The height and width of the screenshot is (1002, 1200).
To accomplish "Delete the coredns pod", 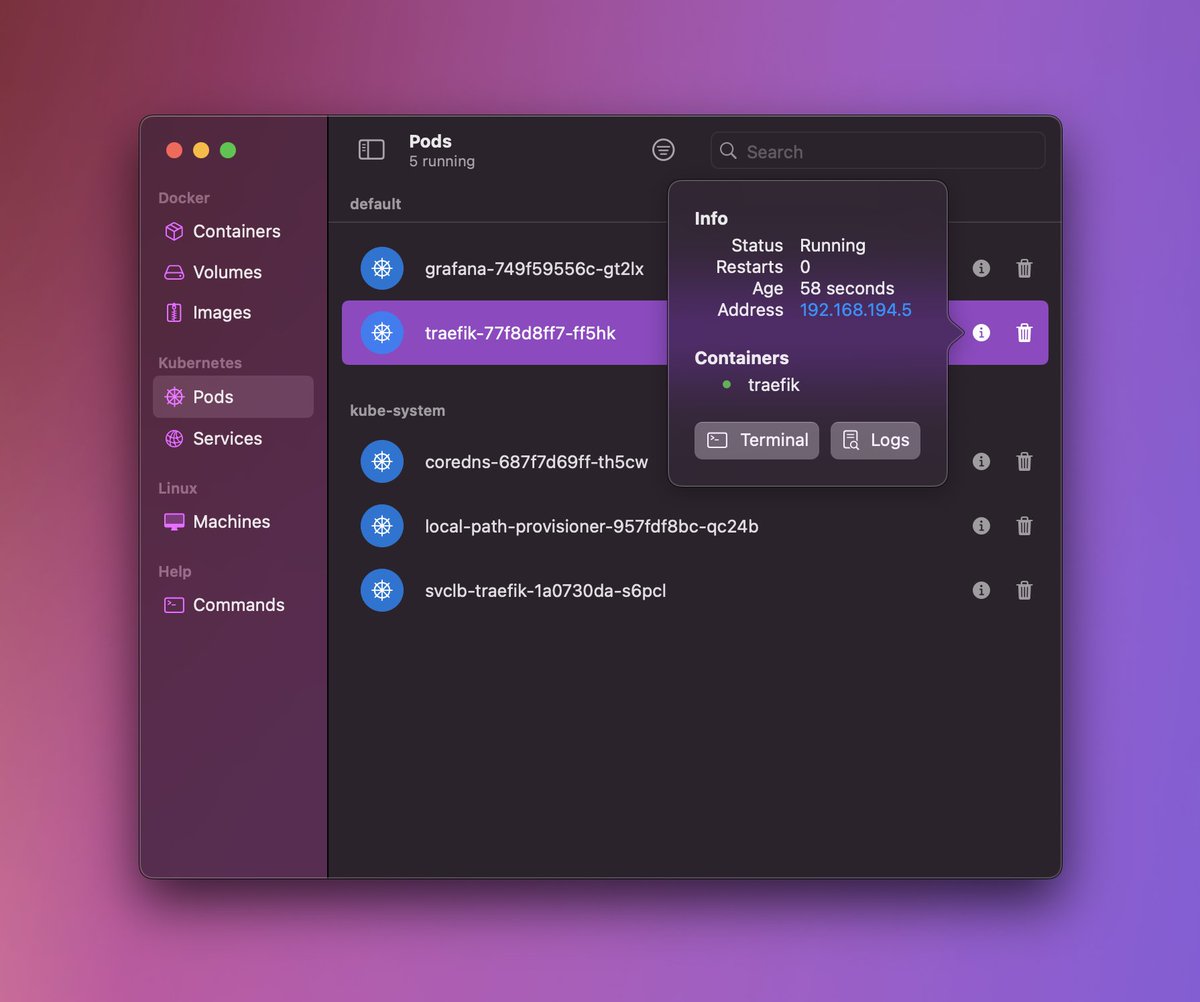I will [x=1024, y=462].
